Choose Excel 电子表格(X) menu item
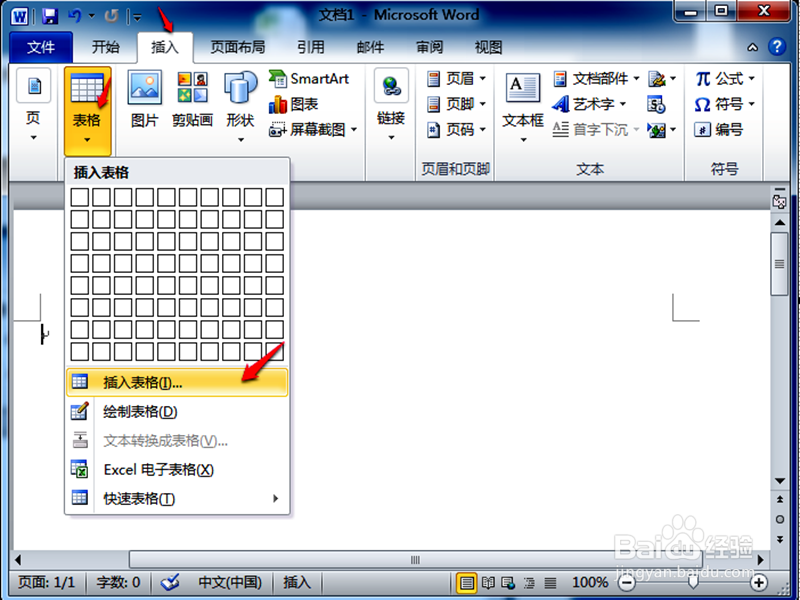800x600 pixels. pos(177,469)
